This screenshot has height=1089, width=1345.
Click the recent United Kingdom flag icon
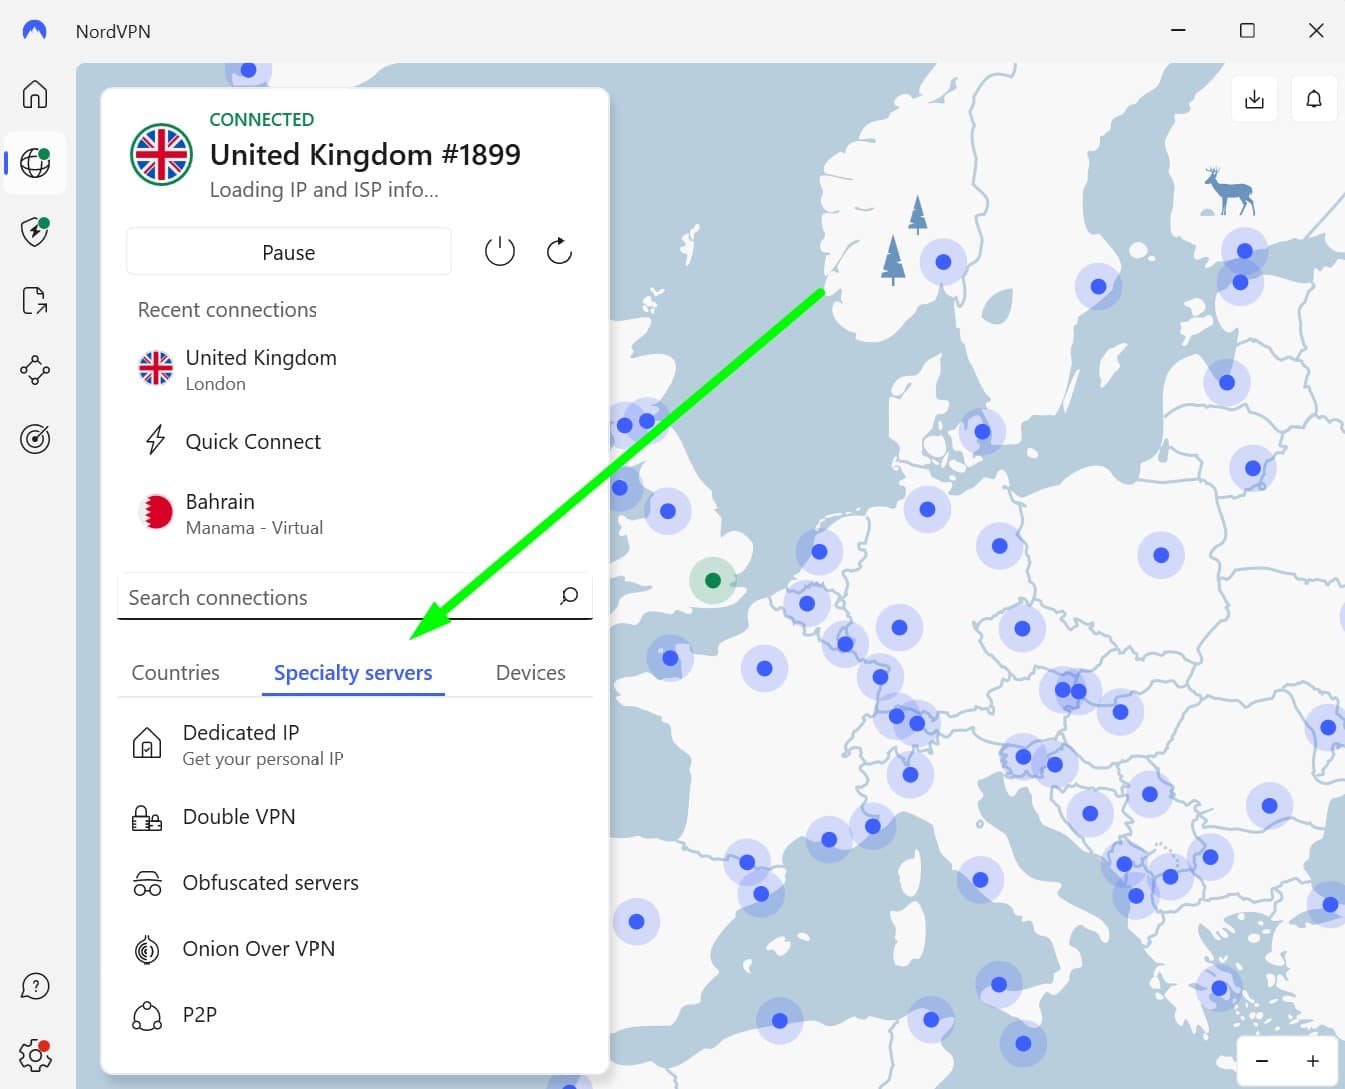(156, 368)
